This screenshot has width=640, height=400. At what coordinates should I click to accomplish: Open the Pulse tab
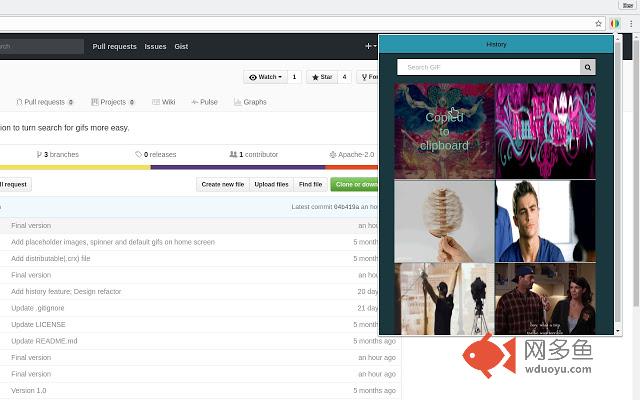coord(204,102)
